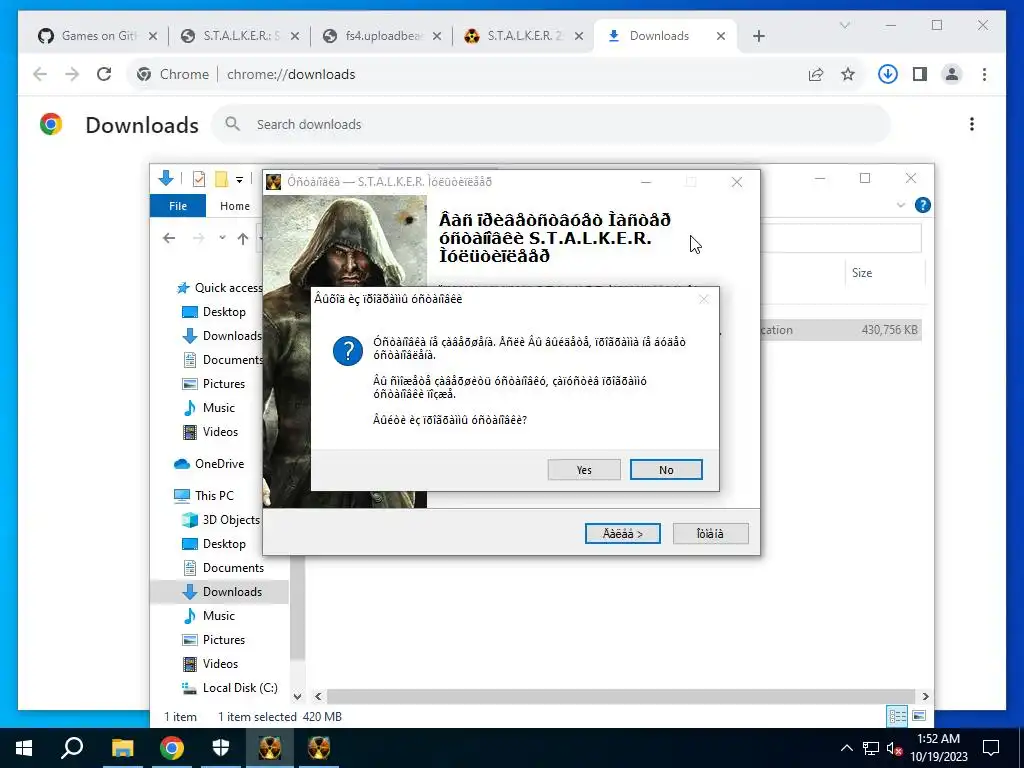Select Videos under Quick access
Image resolution: width=1024 pixels, height=768 pixels.
[210, 432]
